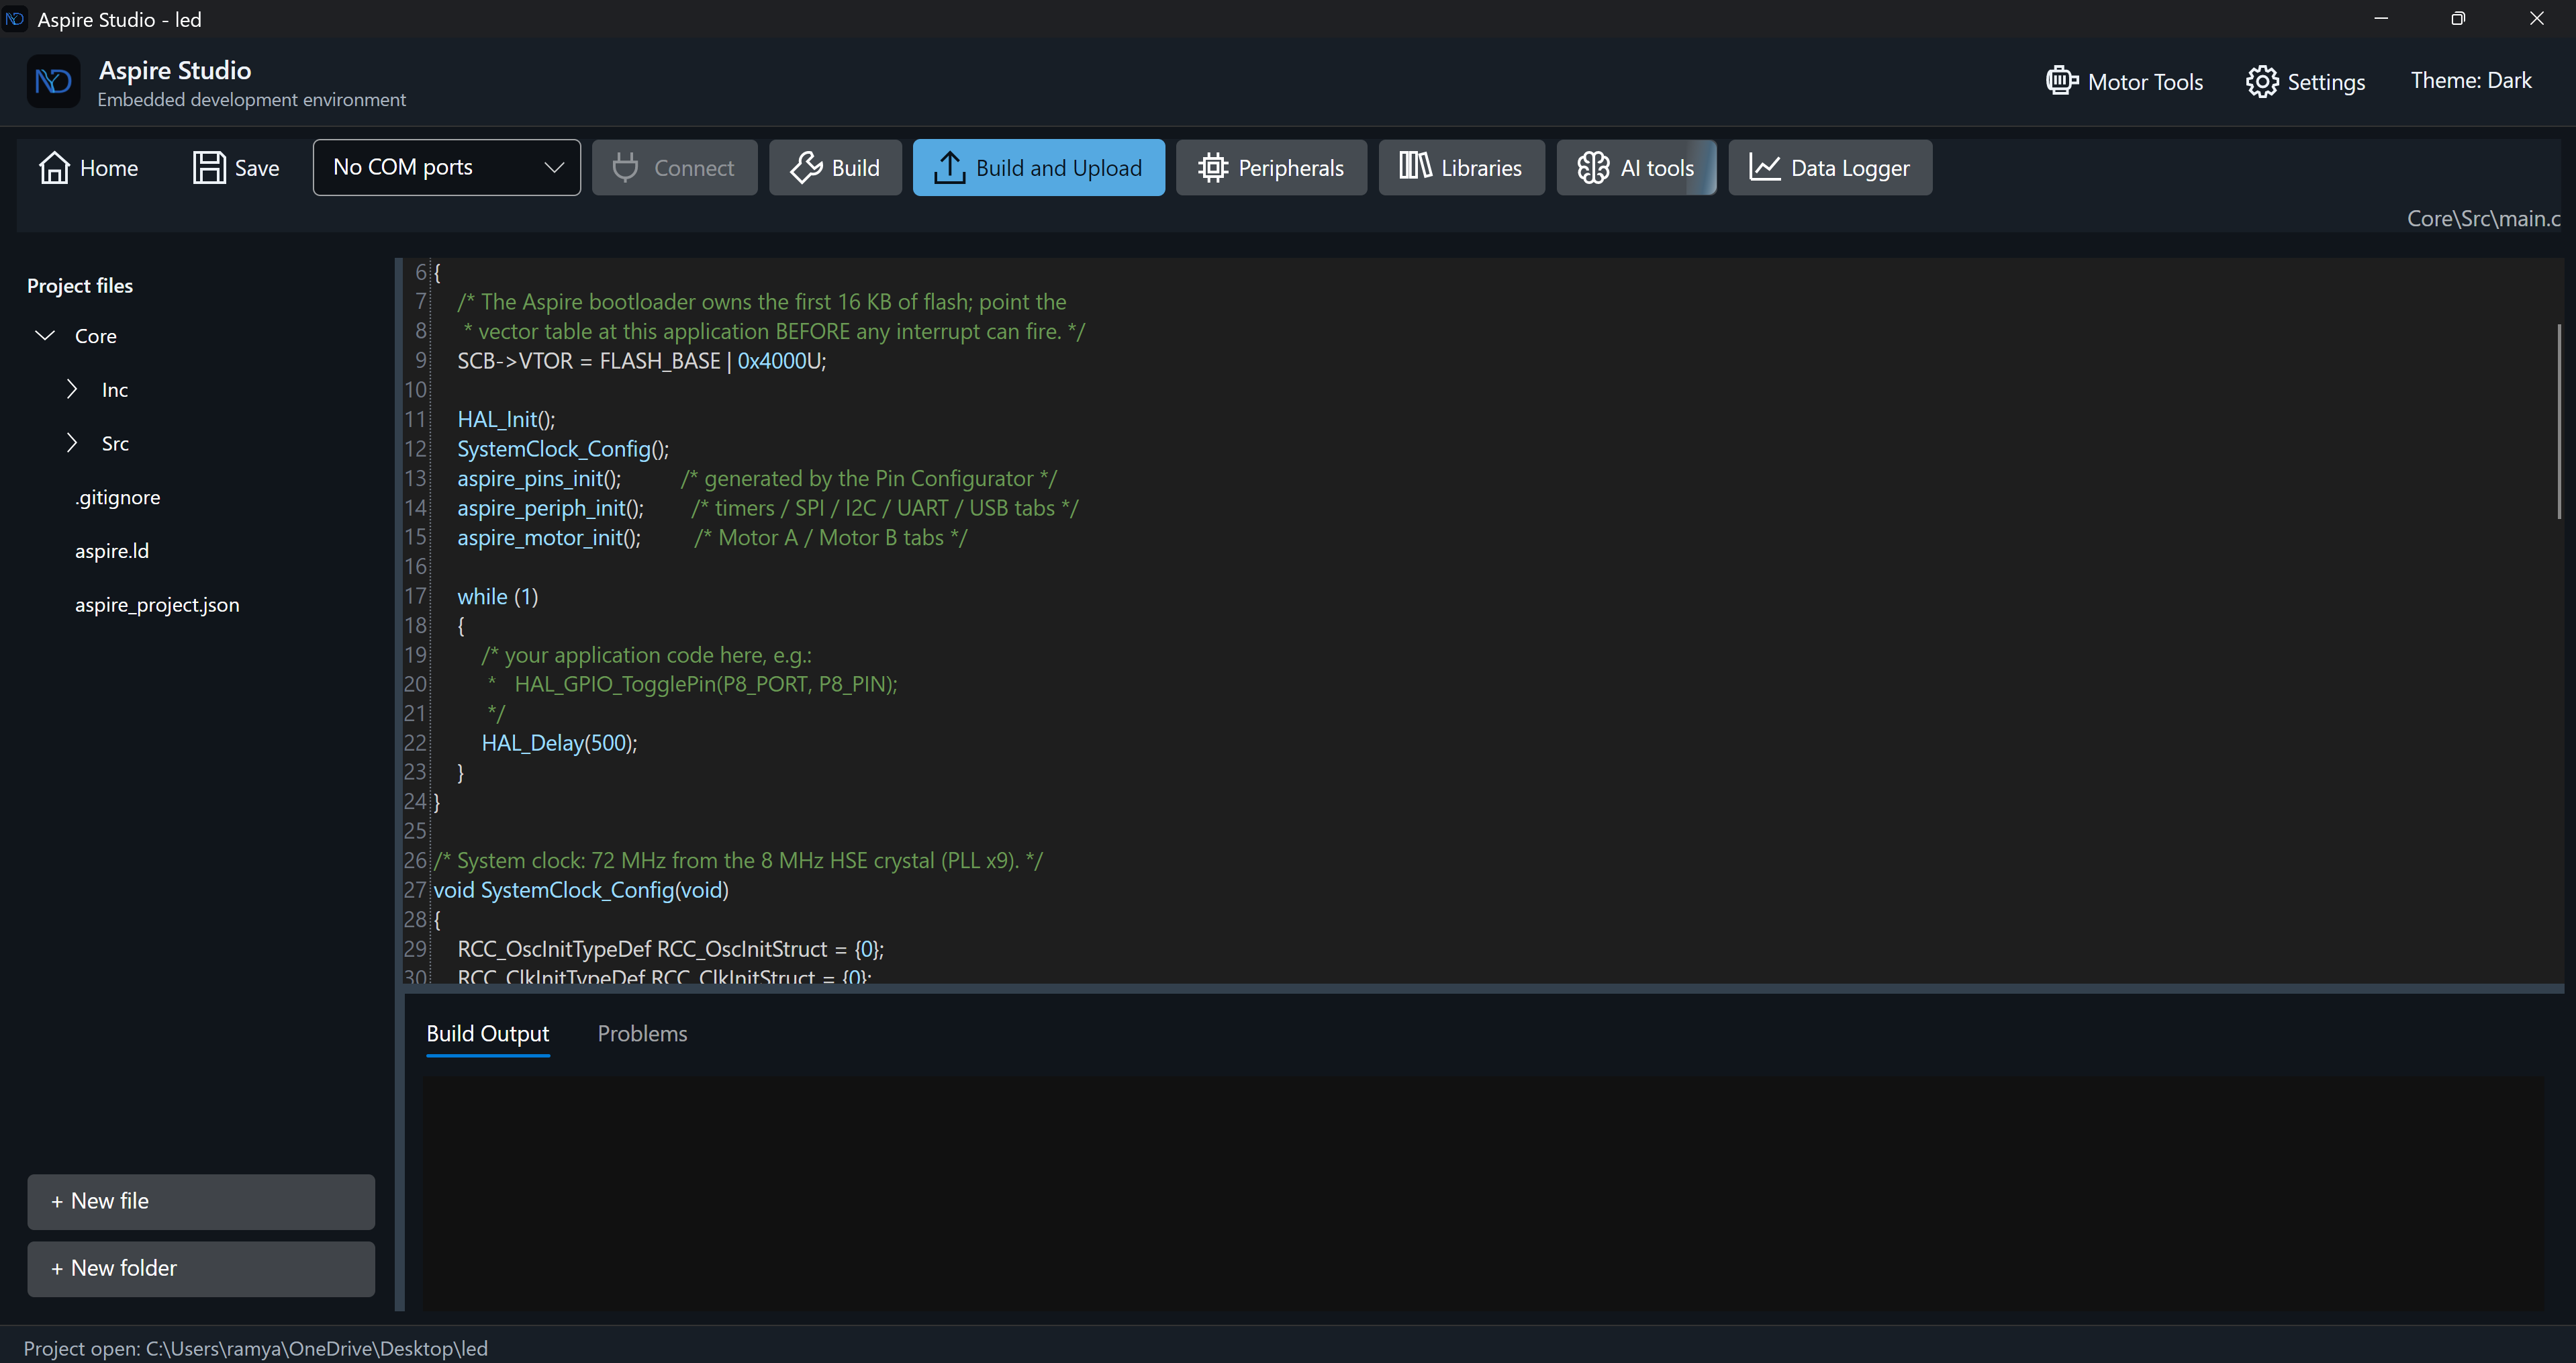Switch to the Build Output tab
The image size is (2576, 1363).
(487, 1034)
